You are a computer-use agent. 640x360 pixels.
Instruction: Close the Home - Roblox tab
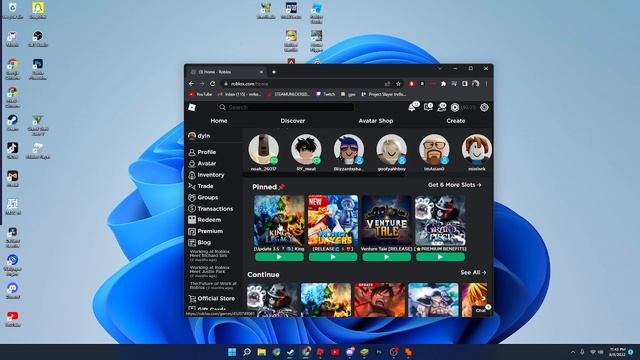click(x=261, y=72)
